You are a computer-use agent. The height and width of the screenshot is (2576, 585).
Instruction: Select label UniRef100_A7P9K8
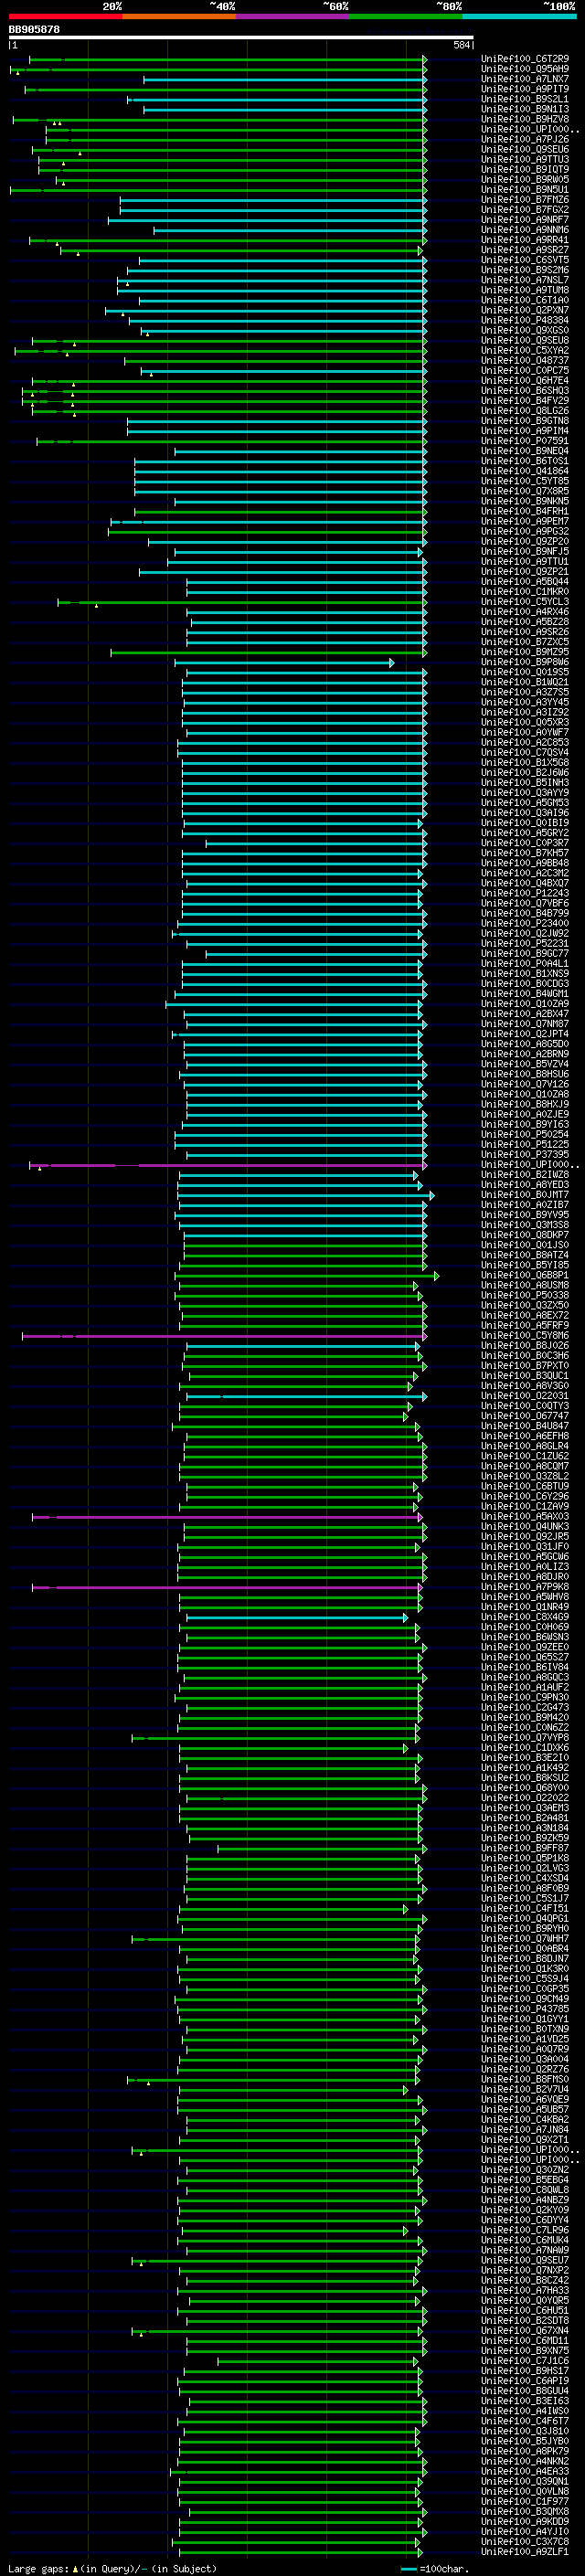click(525, 1587)
